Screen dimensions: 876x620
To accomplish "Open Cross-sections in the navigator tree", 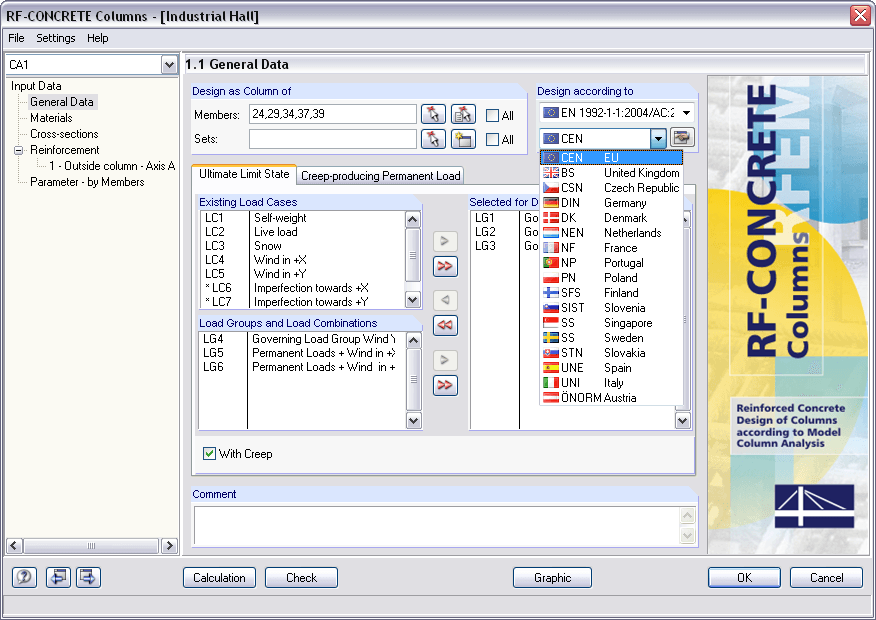I will tap(64, 134).
